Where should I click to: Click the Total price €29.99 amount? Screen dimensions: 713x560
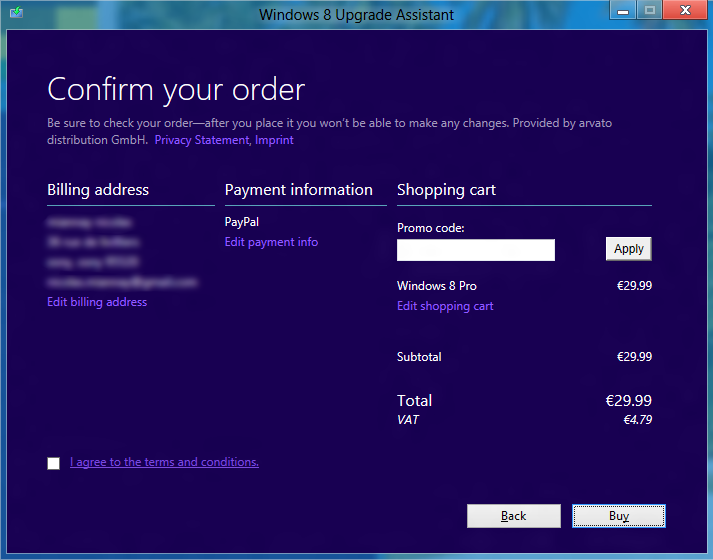pos(628,400)
